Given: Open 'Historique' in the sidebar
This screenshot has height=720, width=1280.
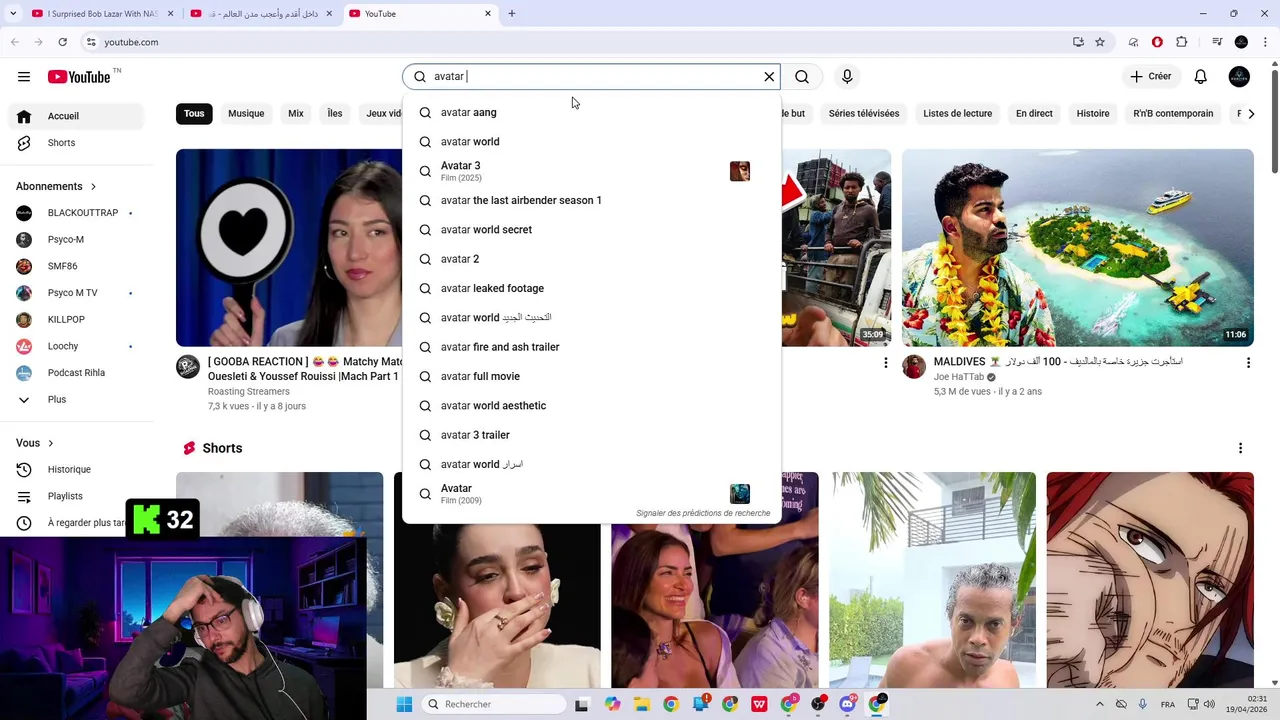Looking at the screenshot, I should tap(76, 469).
